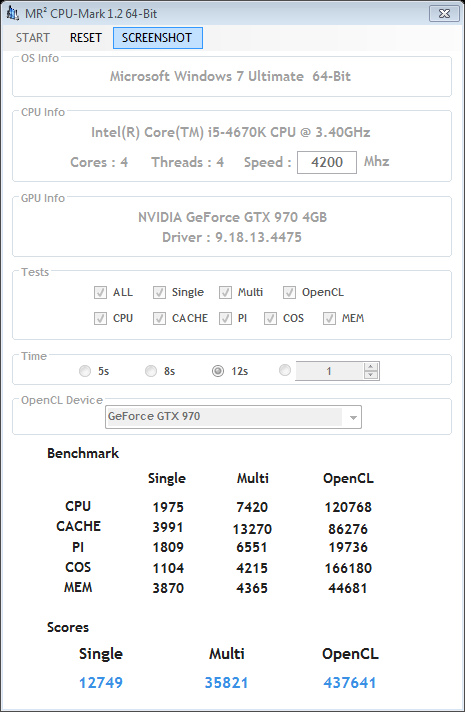The height and width of the screenshot is (712, 465).
Task: Toggle the MEM benchmark checkbox
Action: point(329,318)
